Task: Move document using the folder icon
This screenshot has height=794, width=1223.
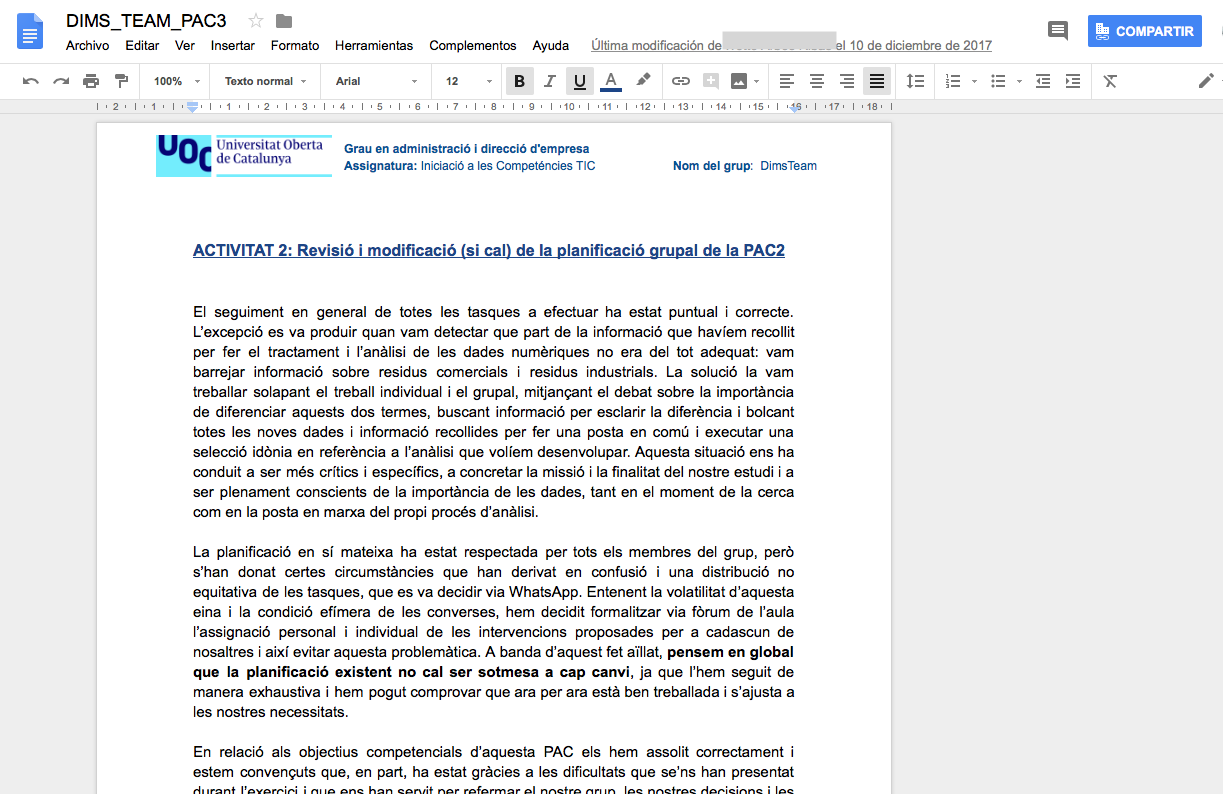Action: pyautogui.click(x=284, y=21)
